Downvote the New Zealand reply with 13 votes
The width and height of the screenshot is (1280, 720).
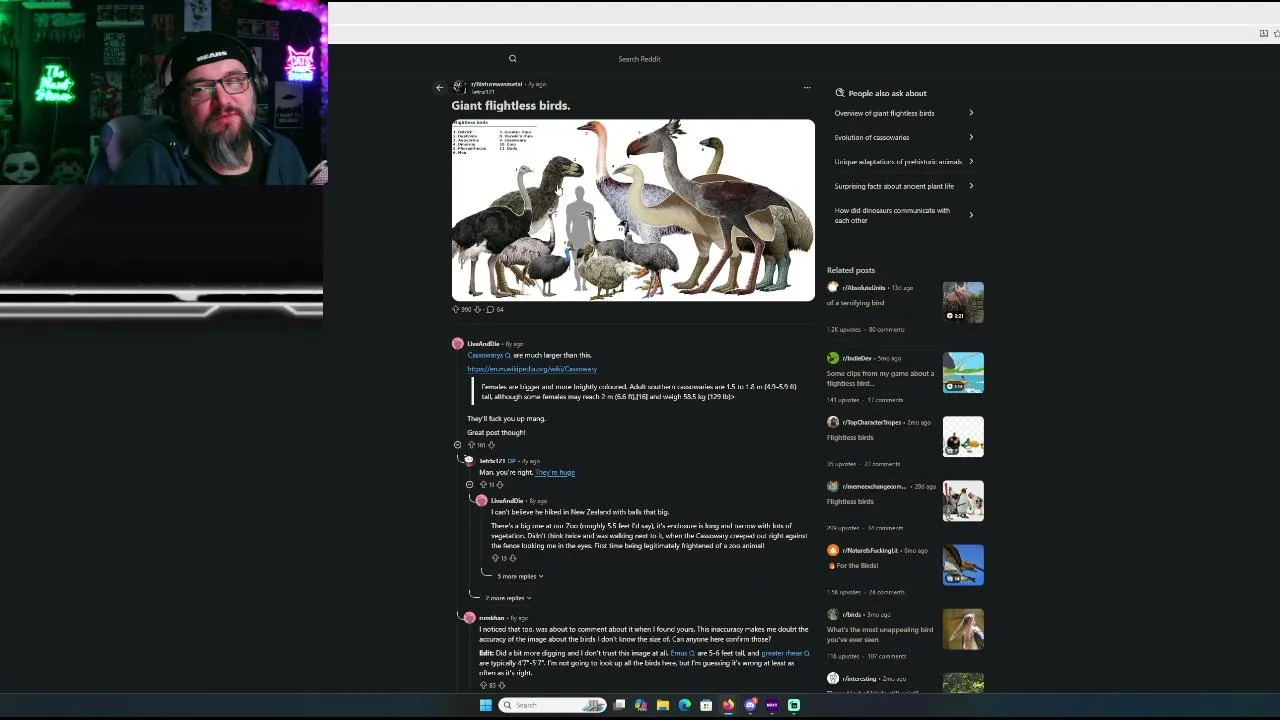click(513, 558)
